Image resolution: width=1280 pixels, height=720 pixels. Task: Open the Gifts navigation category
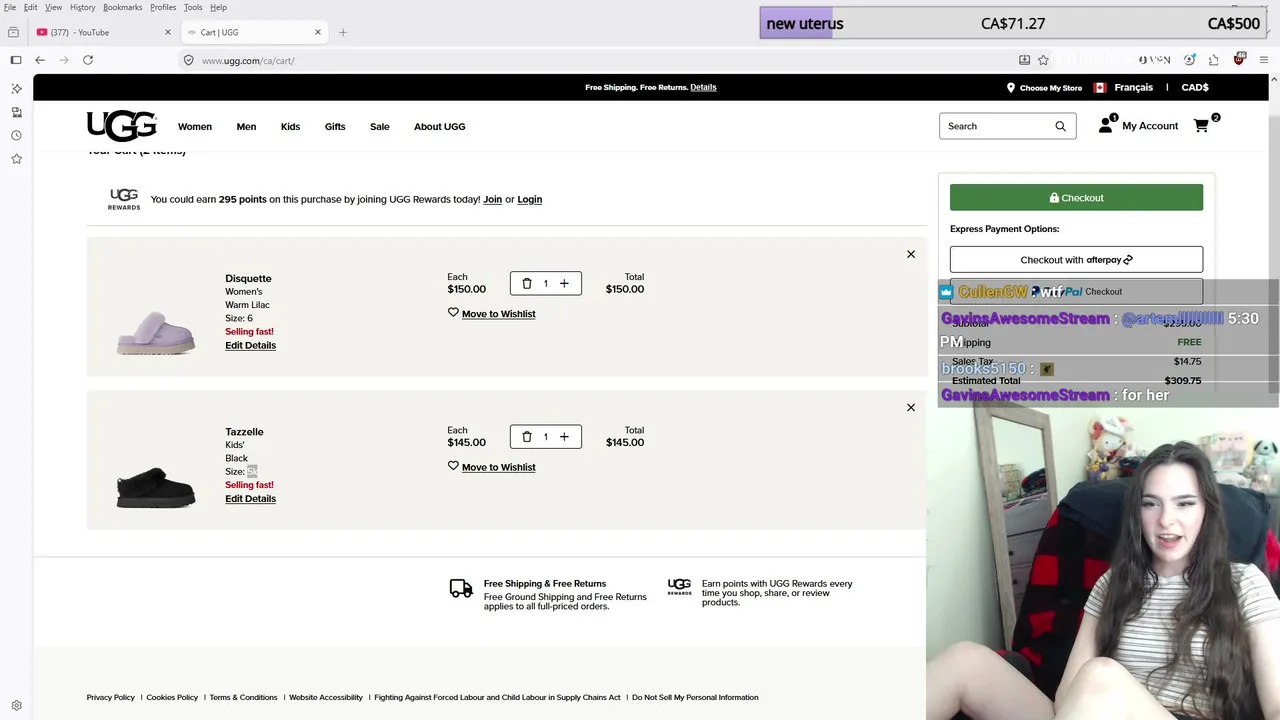click(x=335, y=126)
